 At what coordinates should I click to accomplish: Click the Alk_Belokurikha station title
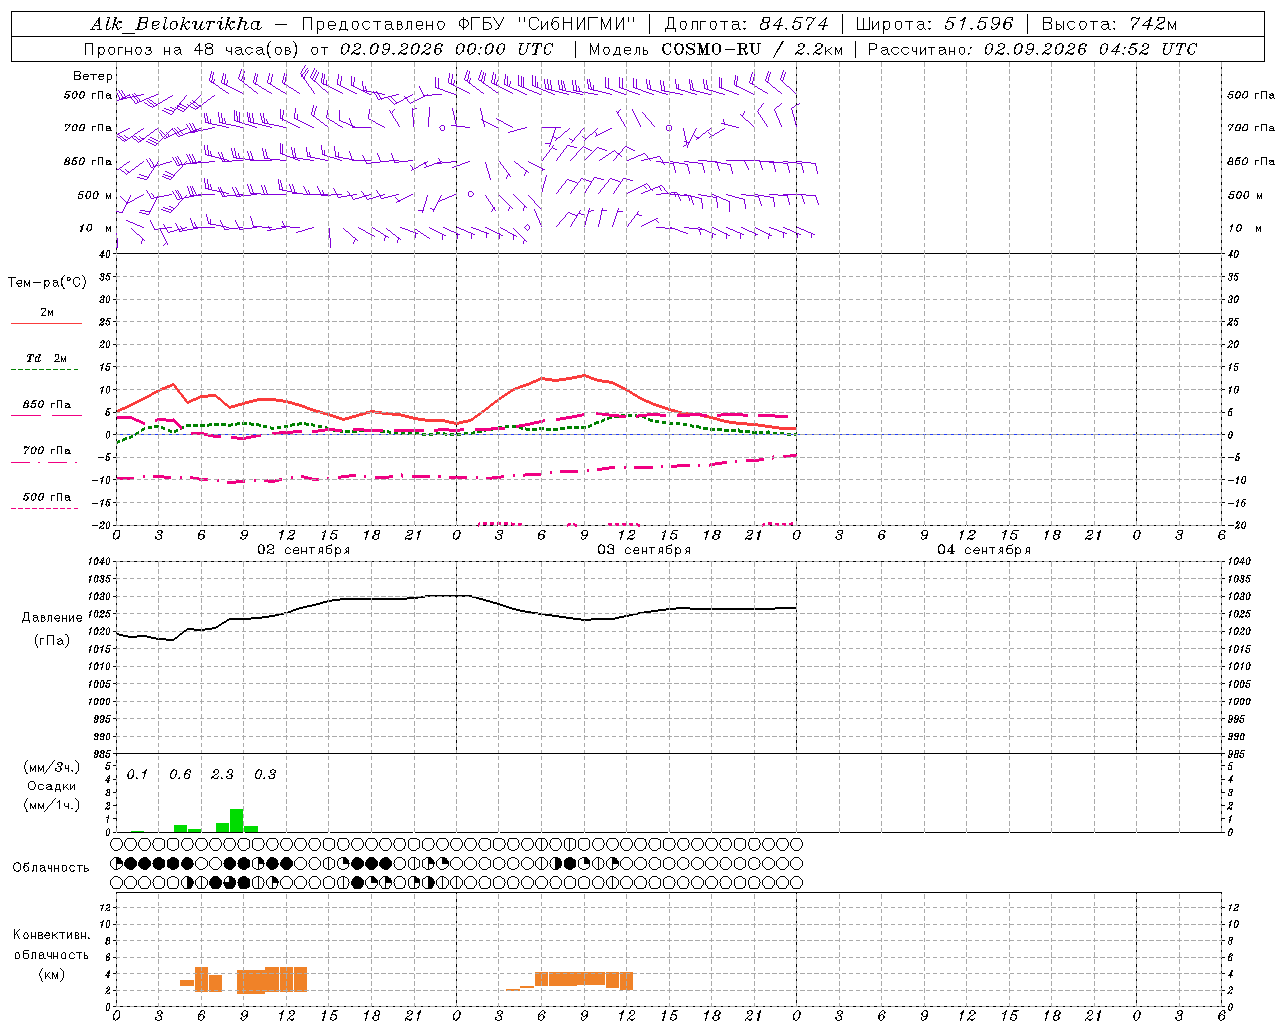[x=176, y=24]
